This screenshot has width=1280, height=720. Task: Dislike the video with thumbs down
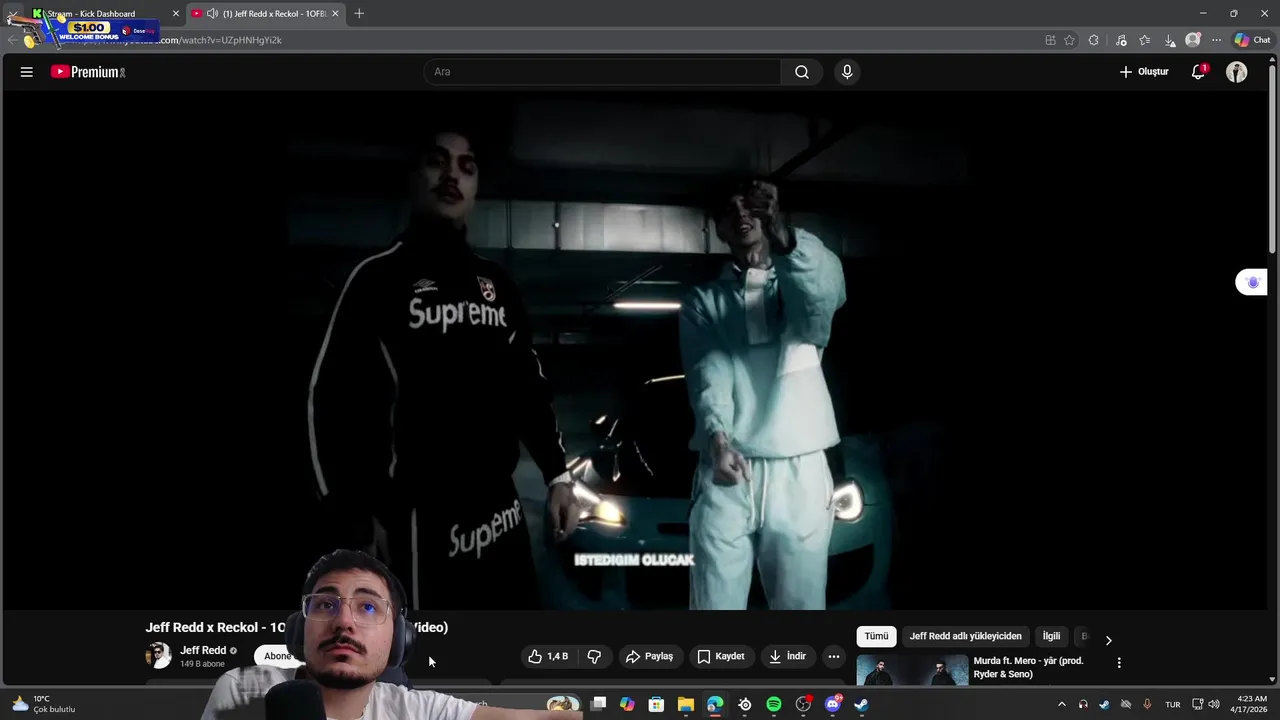click(x=594, y=657)
